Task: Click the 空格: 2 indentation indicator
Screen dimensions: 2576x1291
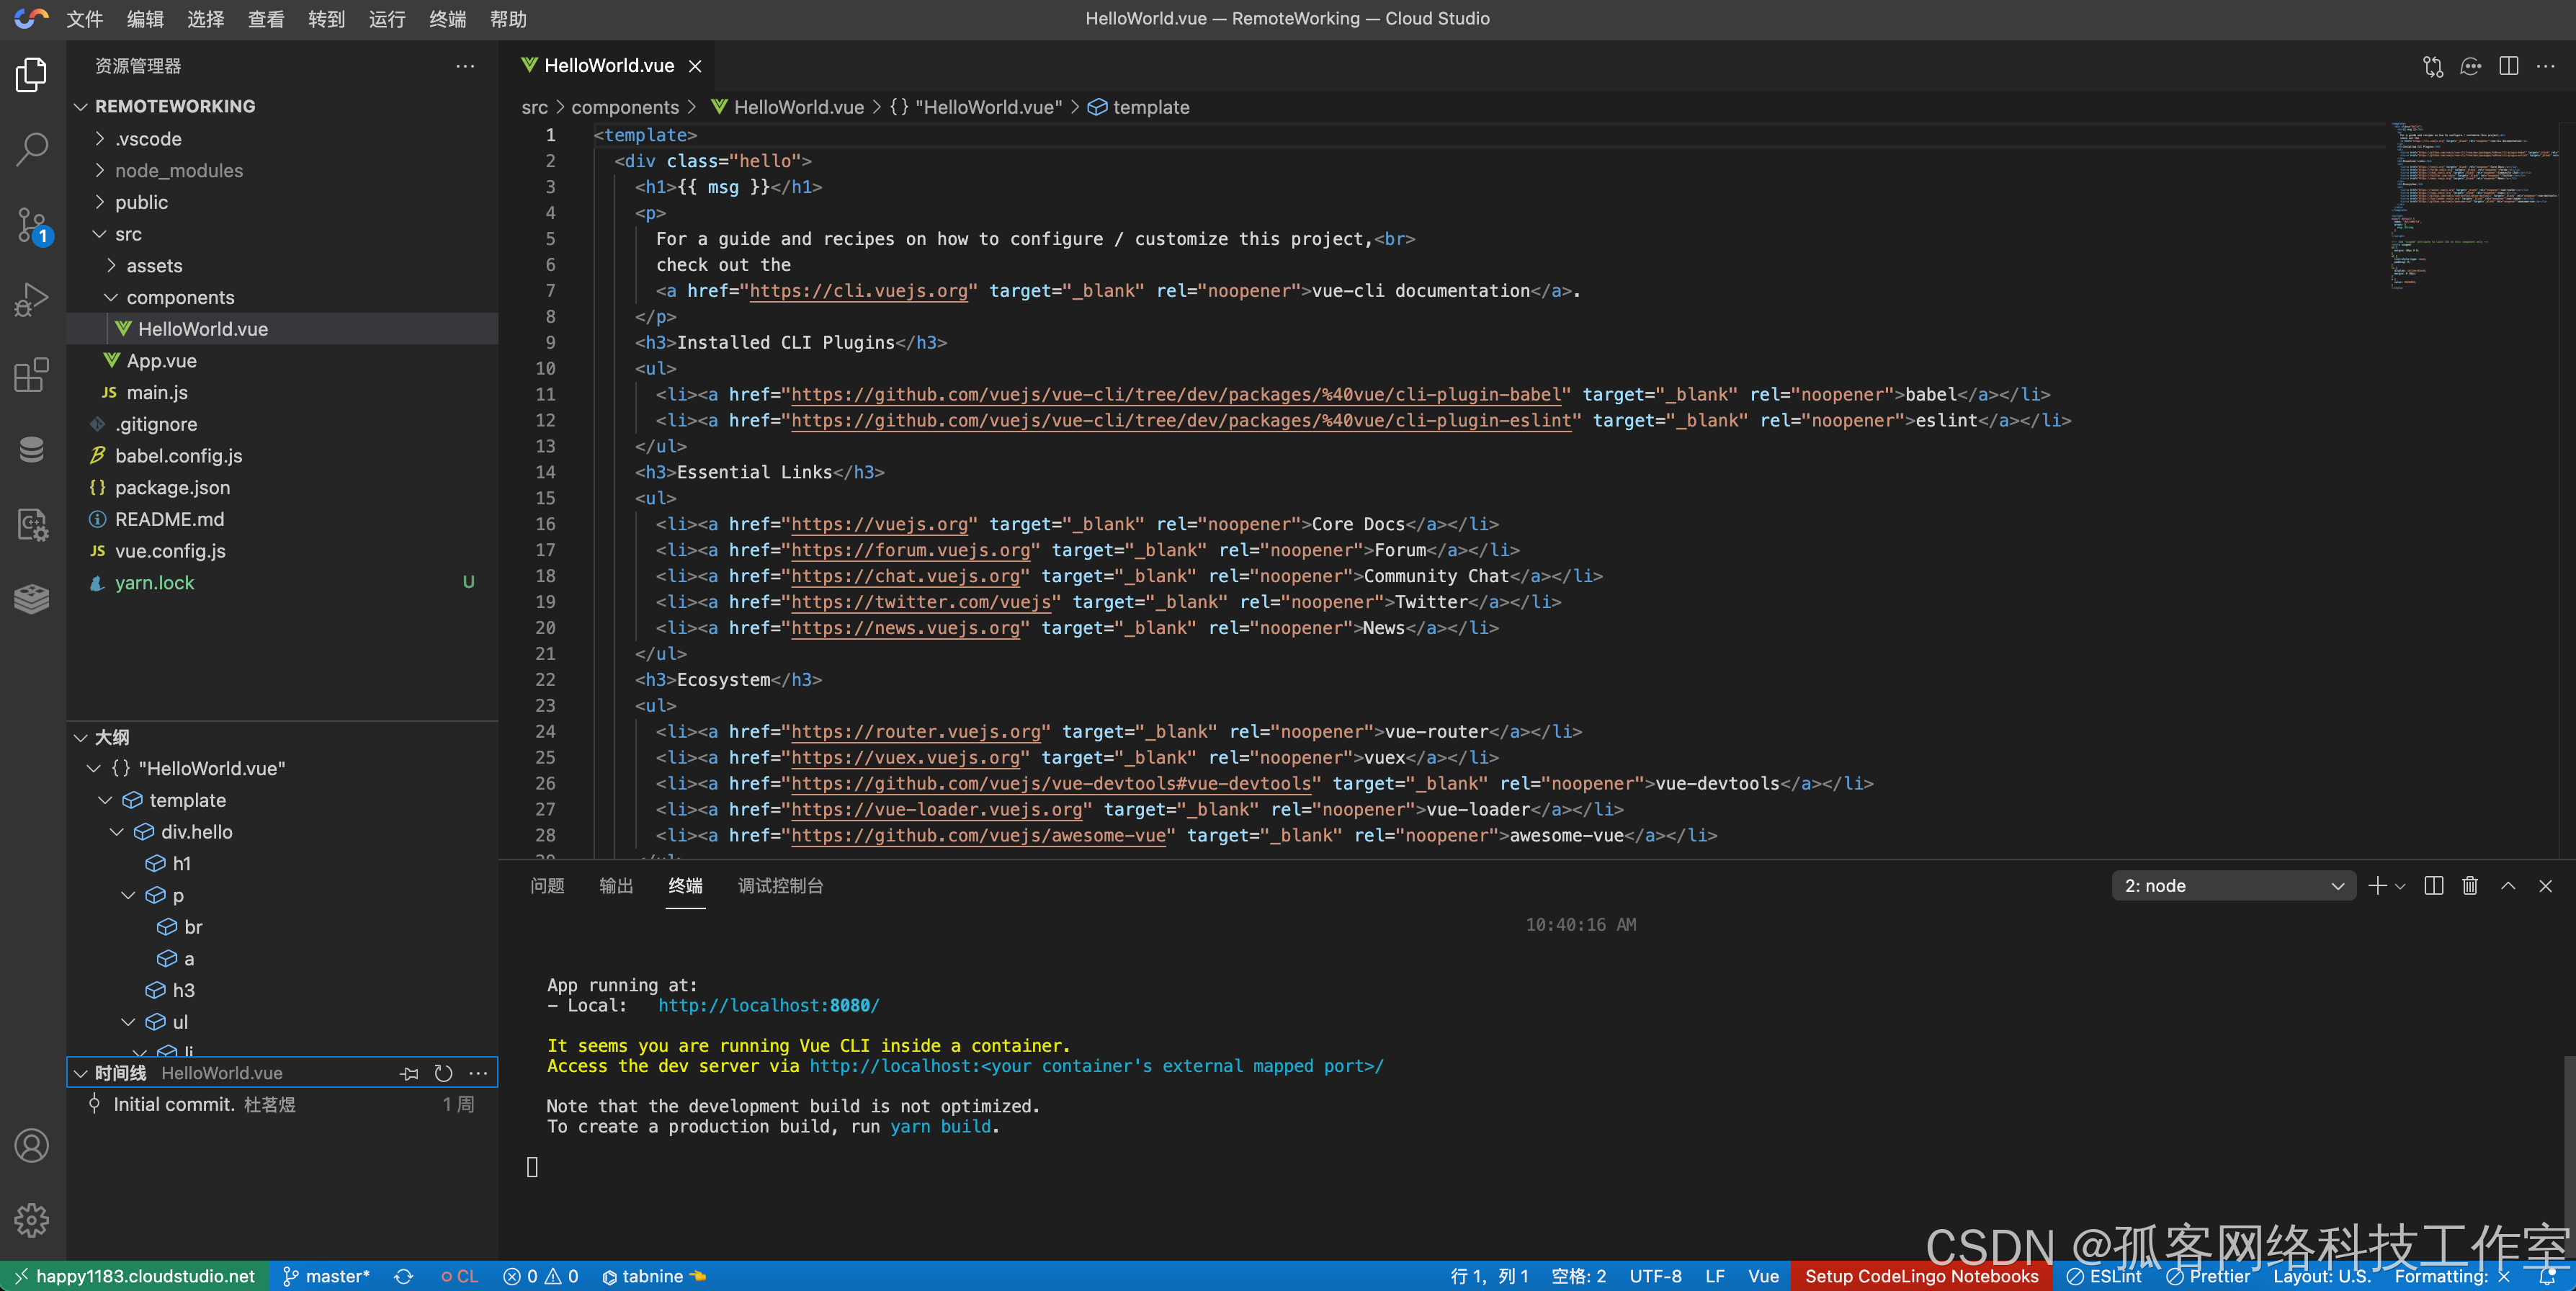Action: pos(1578,1276)
